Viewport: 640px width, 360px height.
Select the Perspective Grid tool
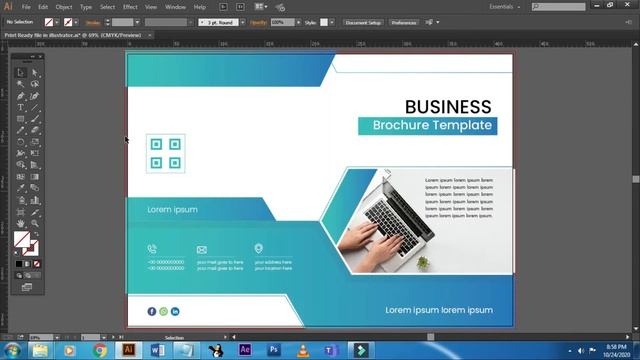pos(35,165)
